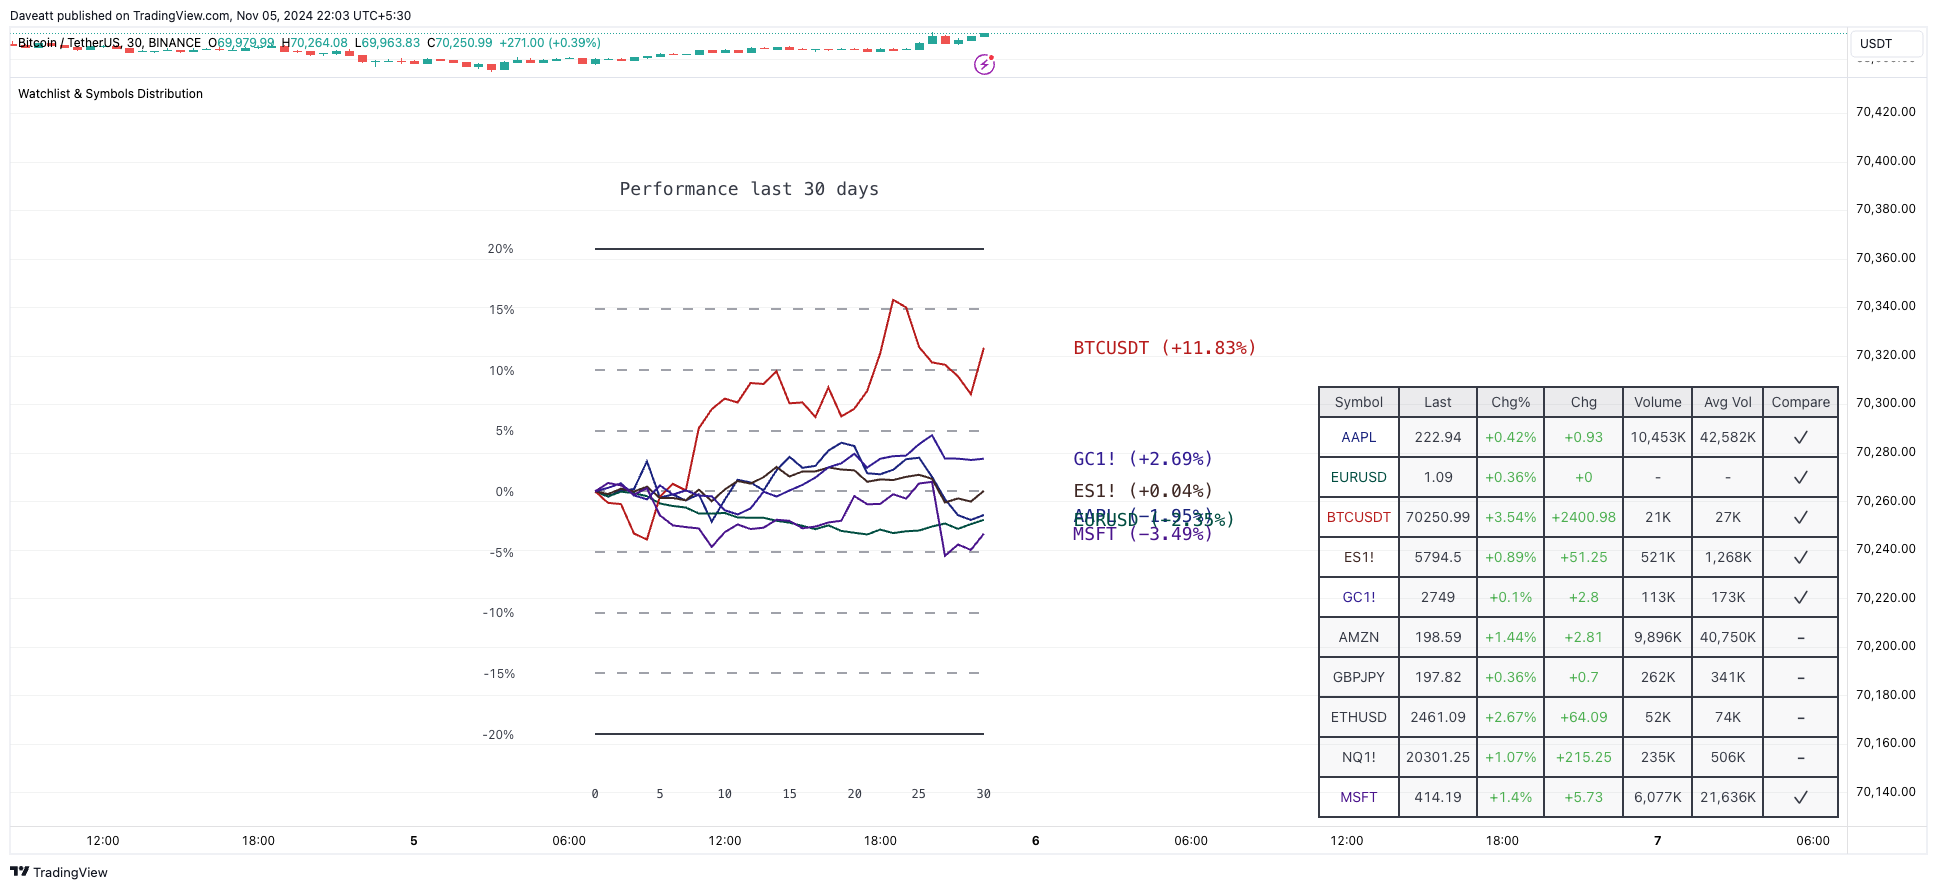The width and height of the screenshot is (1937, 889).
Task: Click the +2400.98 change value
Action: pyautogui.click(x=1584, y=517)
